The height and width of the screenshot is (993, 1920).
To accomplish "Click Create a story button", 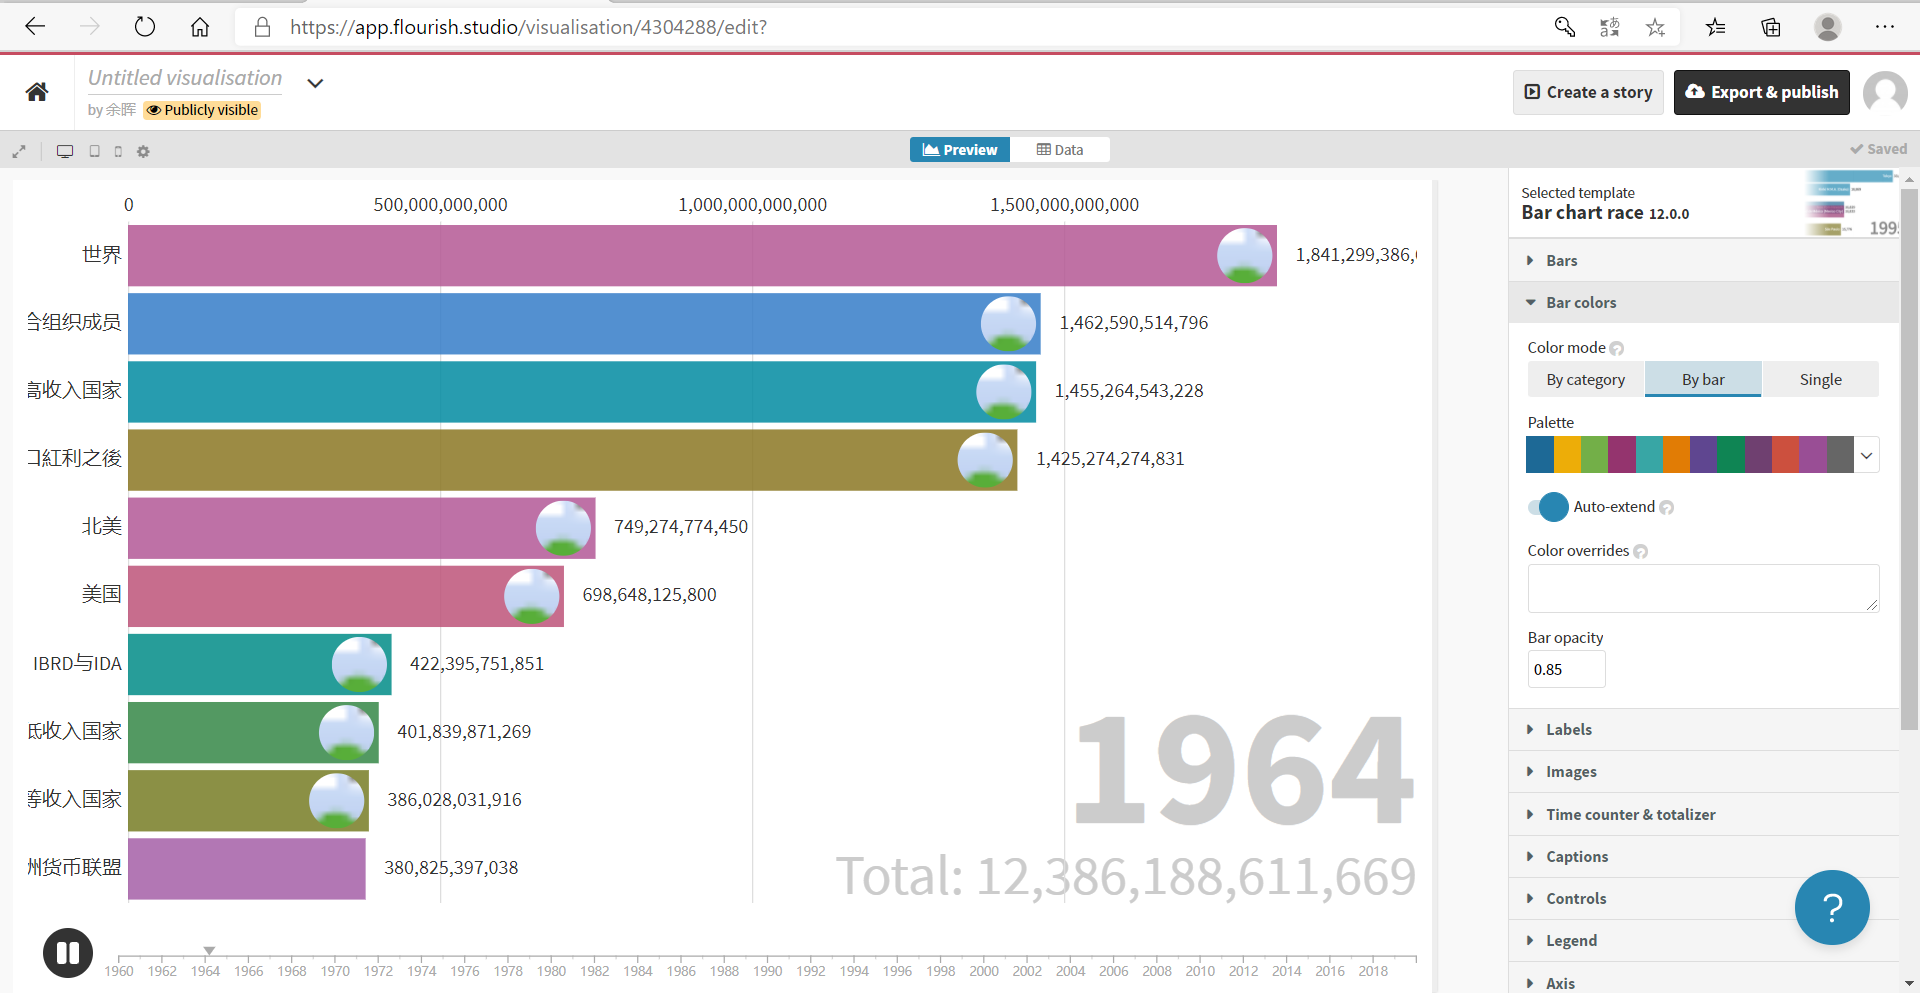I will (x=1588, y=92).
